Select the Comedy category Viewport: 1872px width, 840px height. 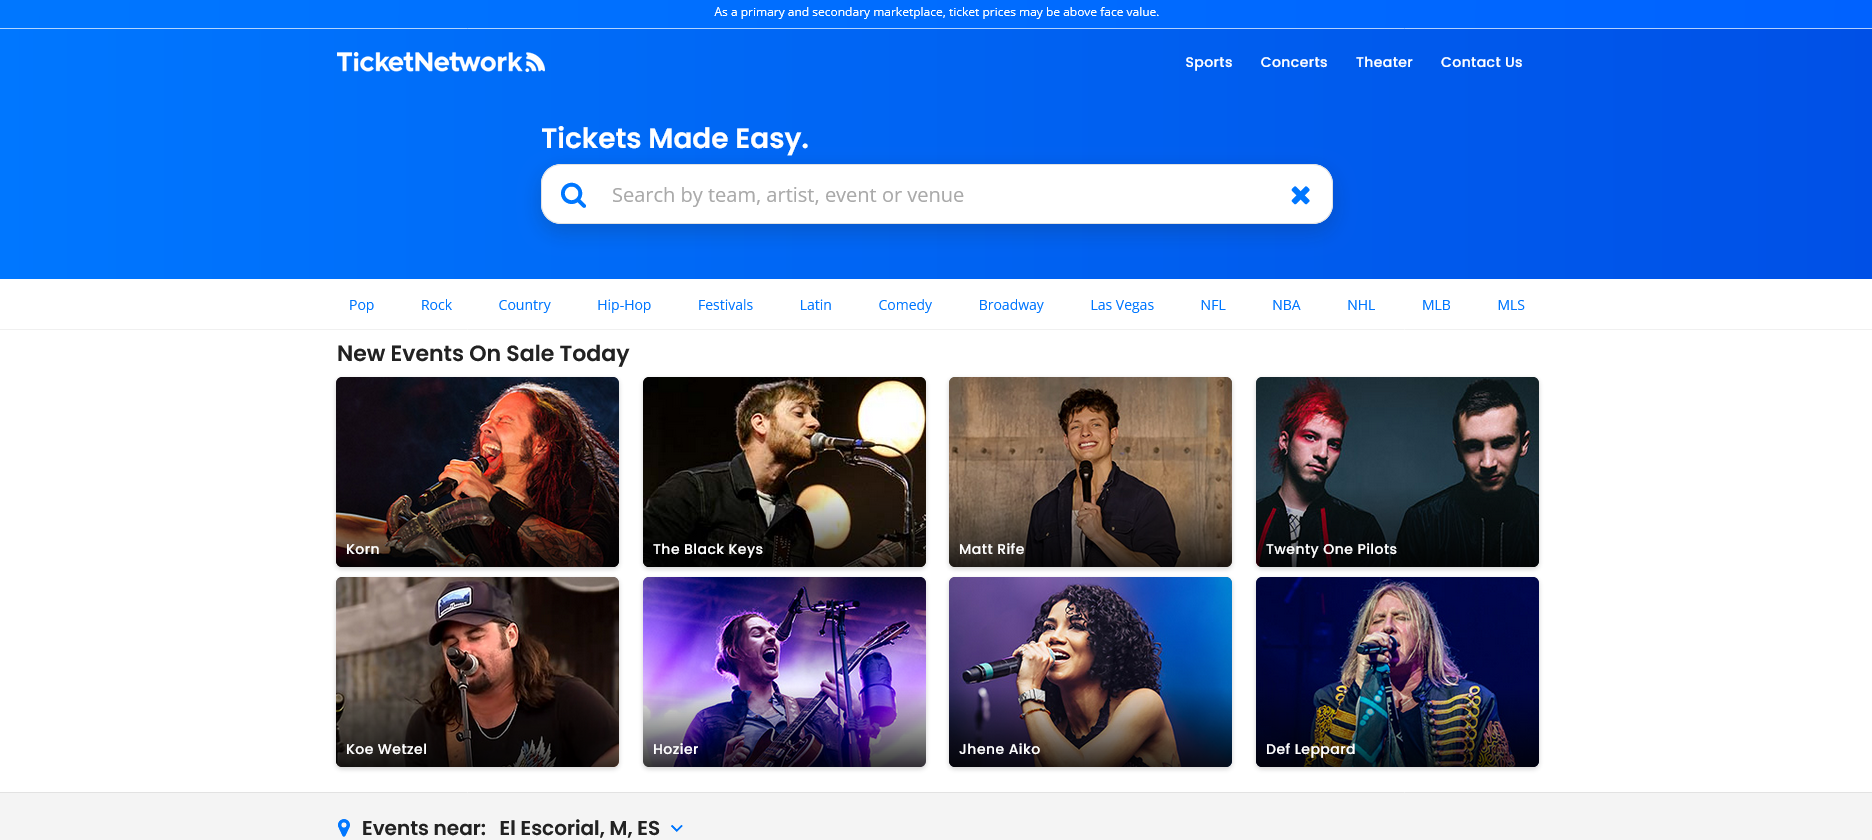coord(904,304)
